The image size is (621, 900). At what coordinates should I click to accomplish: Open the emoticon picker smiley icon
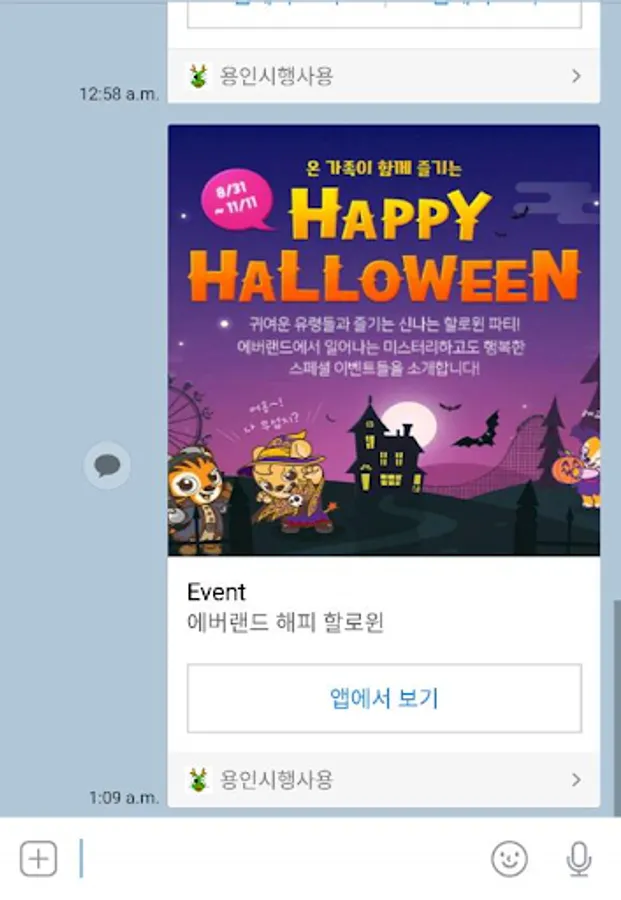click(x=509, y=859)
